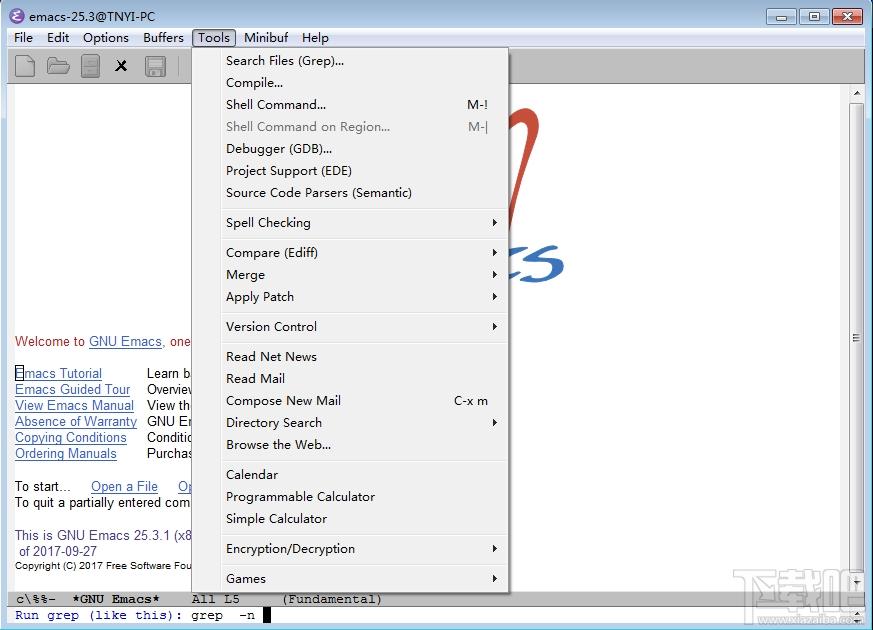Open the Calendar menu item
Image resolution: width=873 pixels, height=630 pixels.
click(351, 475)
